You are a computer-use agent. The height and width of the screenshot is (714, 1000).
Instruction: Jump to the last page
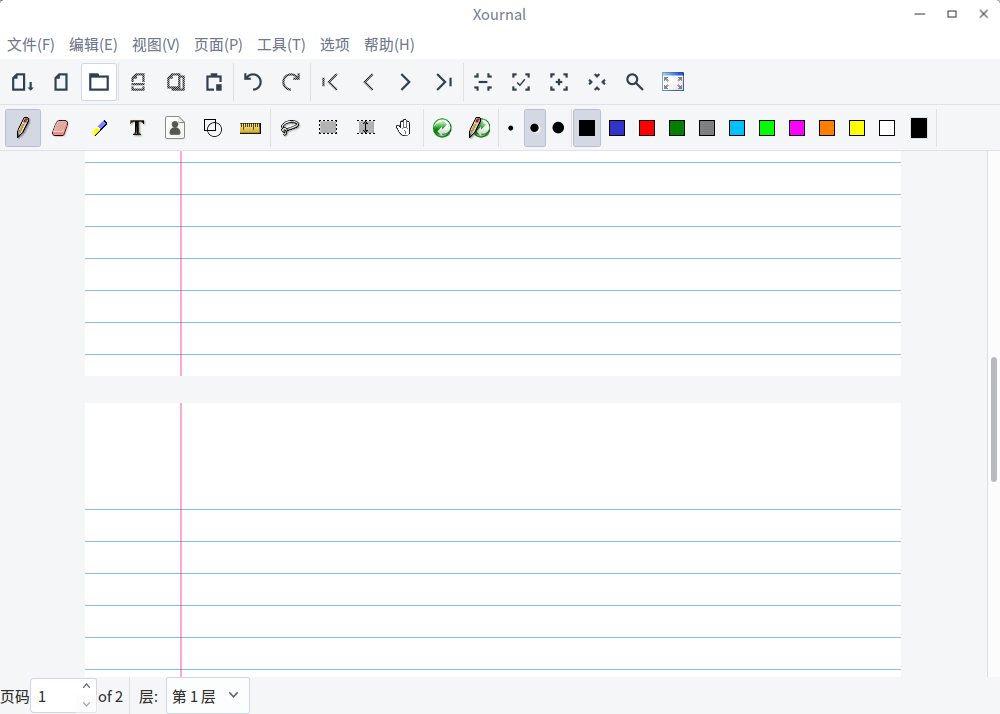click(443, 82)
